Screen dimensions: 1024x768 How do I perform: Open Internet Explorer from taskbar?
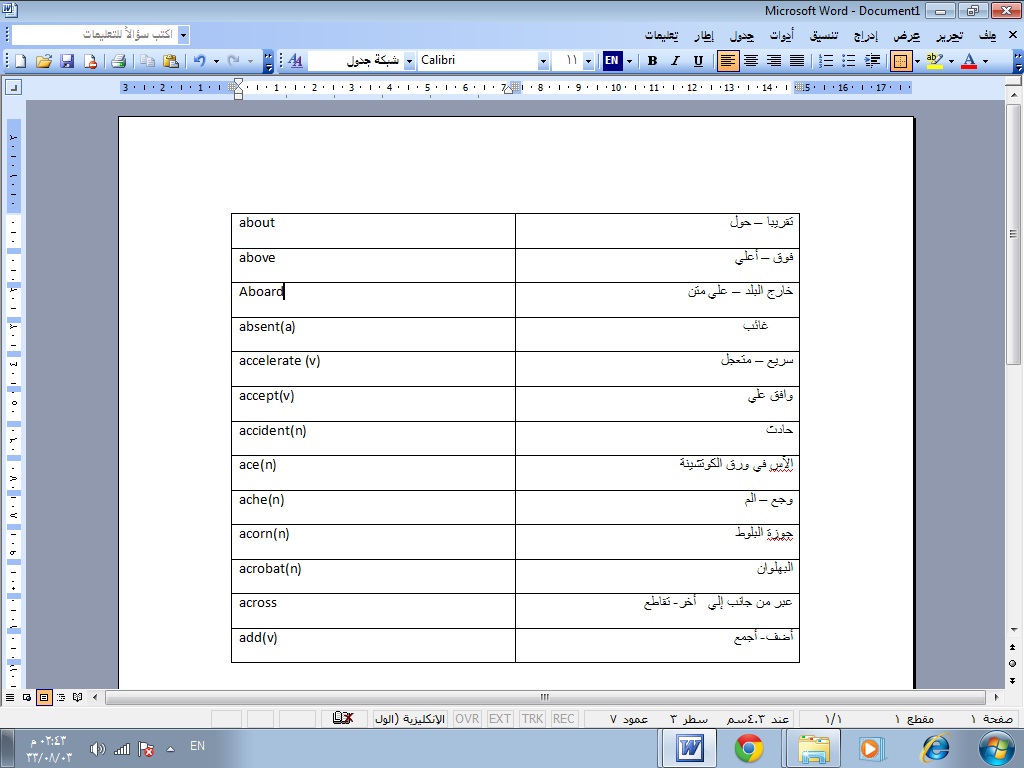point(935,748)
